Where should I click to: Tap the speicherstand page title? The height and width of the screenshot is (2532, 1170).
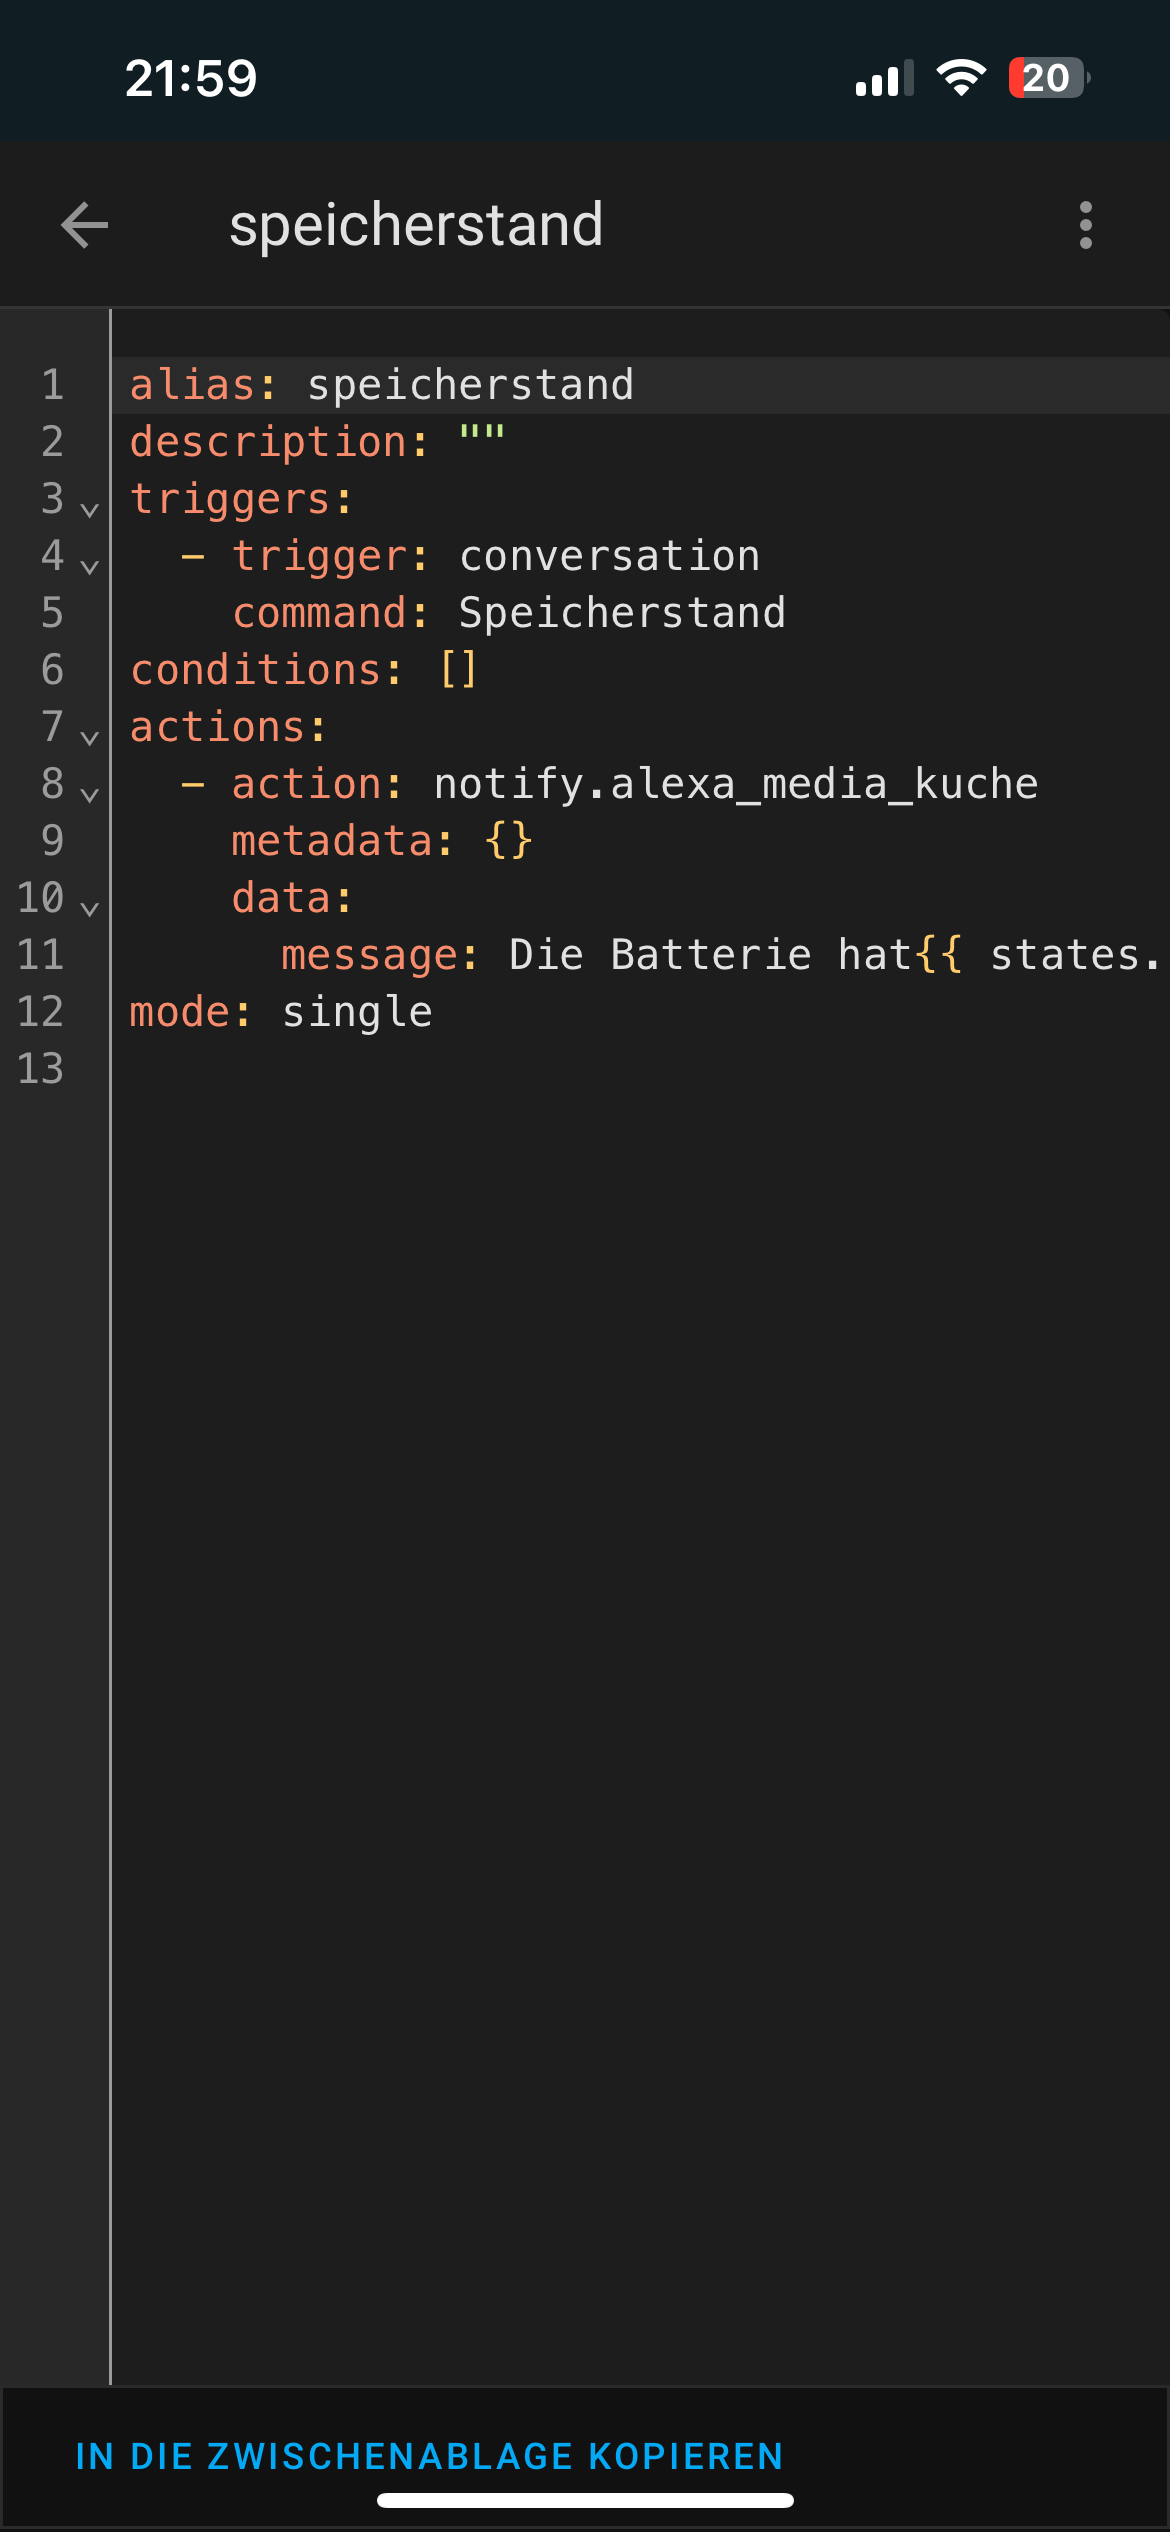pyautogui.click(x=416, y=224)
